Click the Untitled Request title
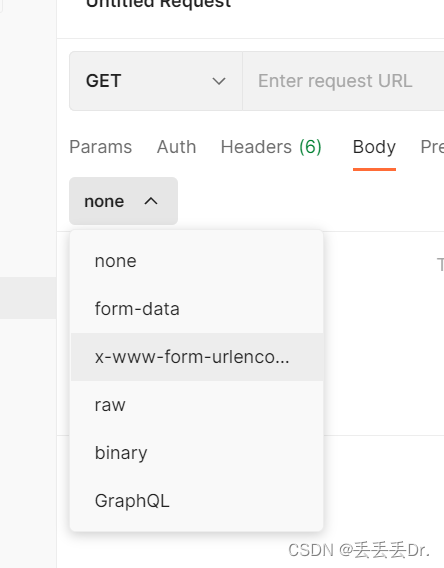Screen dimensions: 444x568 click(x=158, y=4)
